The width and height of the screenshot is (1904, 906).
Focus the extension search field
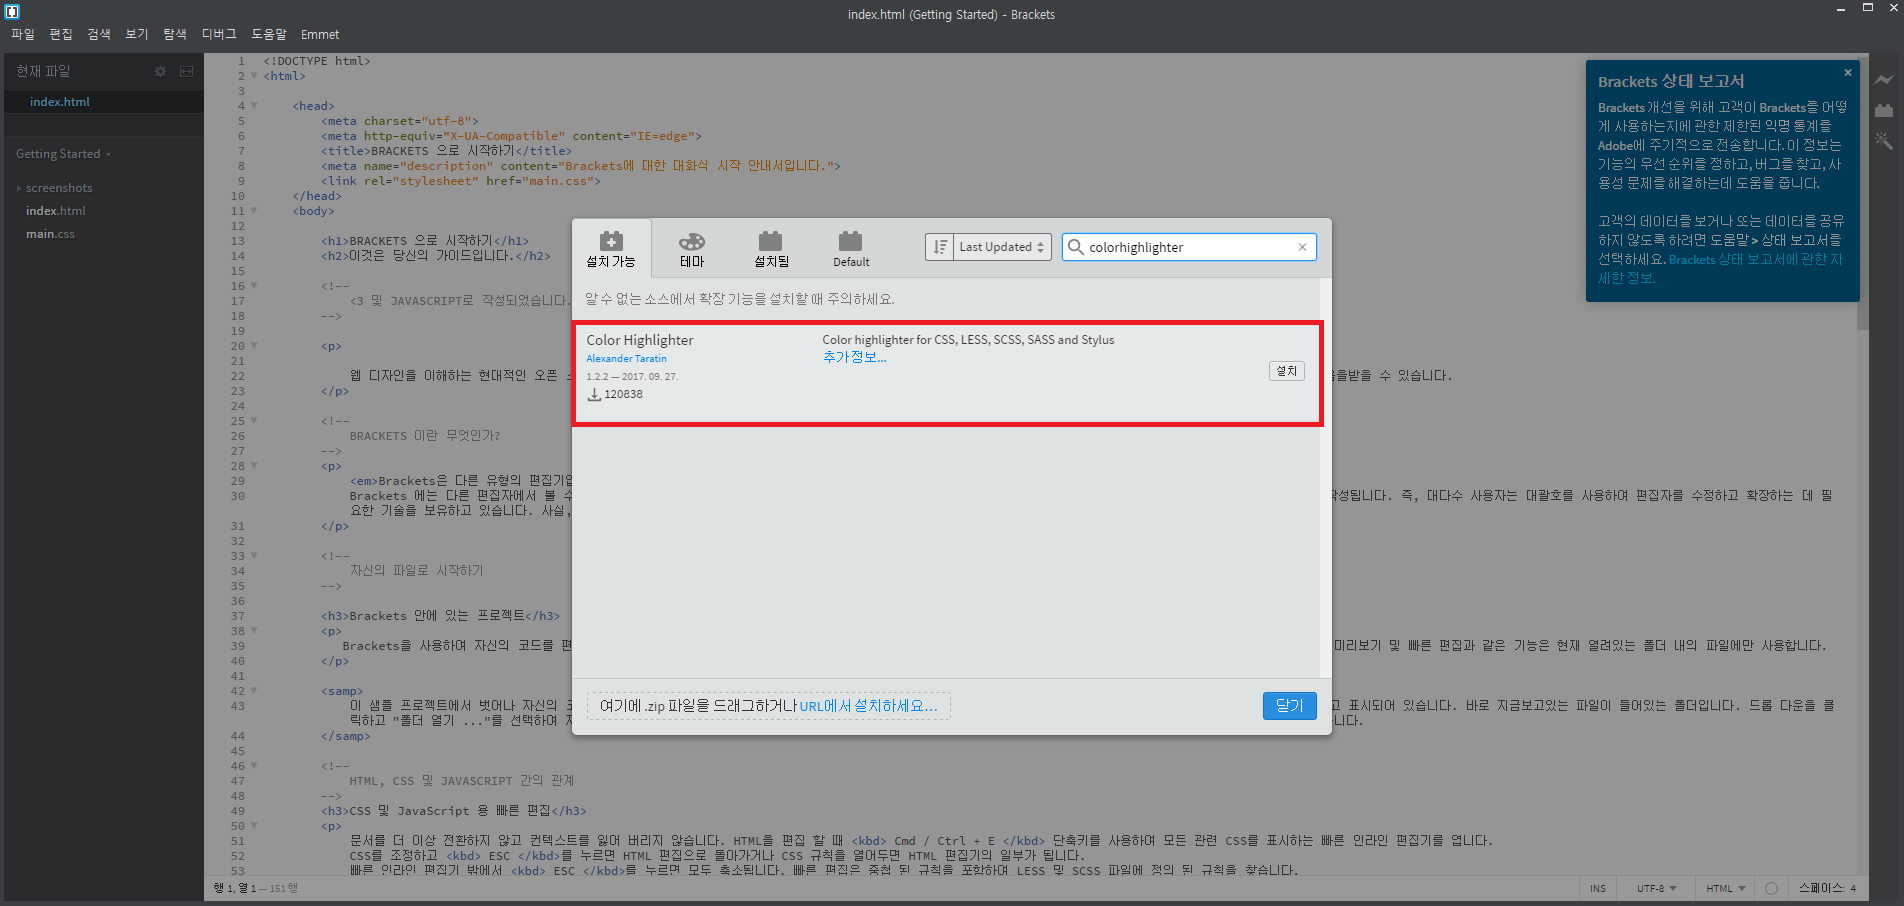(x=1190, y=247)
